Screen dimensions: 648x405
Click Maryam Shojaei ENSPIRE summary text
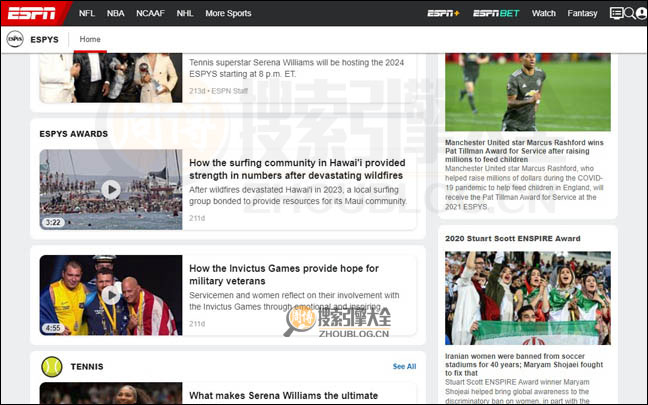coord(517,391)
